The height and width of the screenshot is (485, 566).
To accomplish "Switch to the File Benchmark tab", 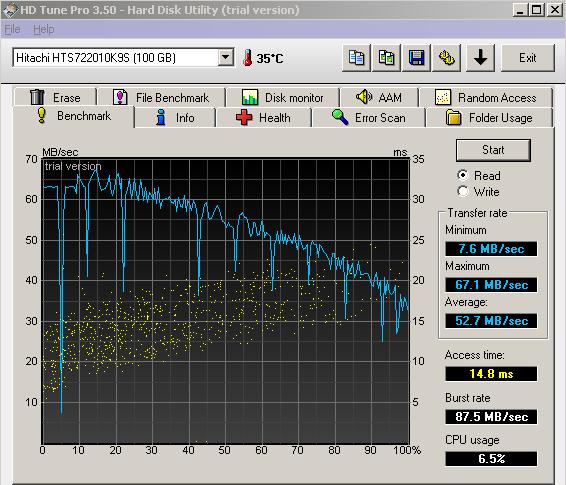I will (x=161, y=97).
